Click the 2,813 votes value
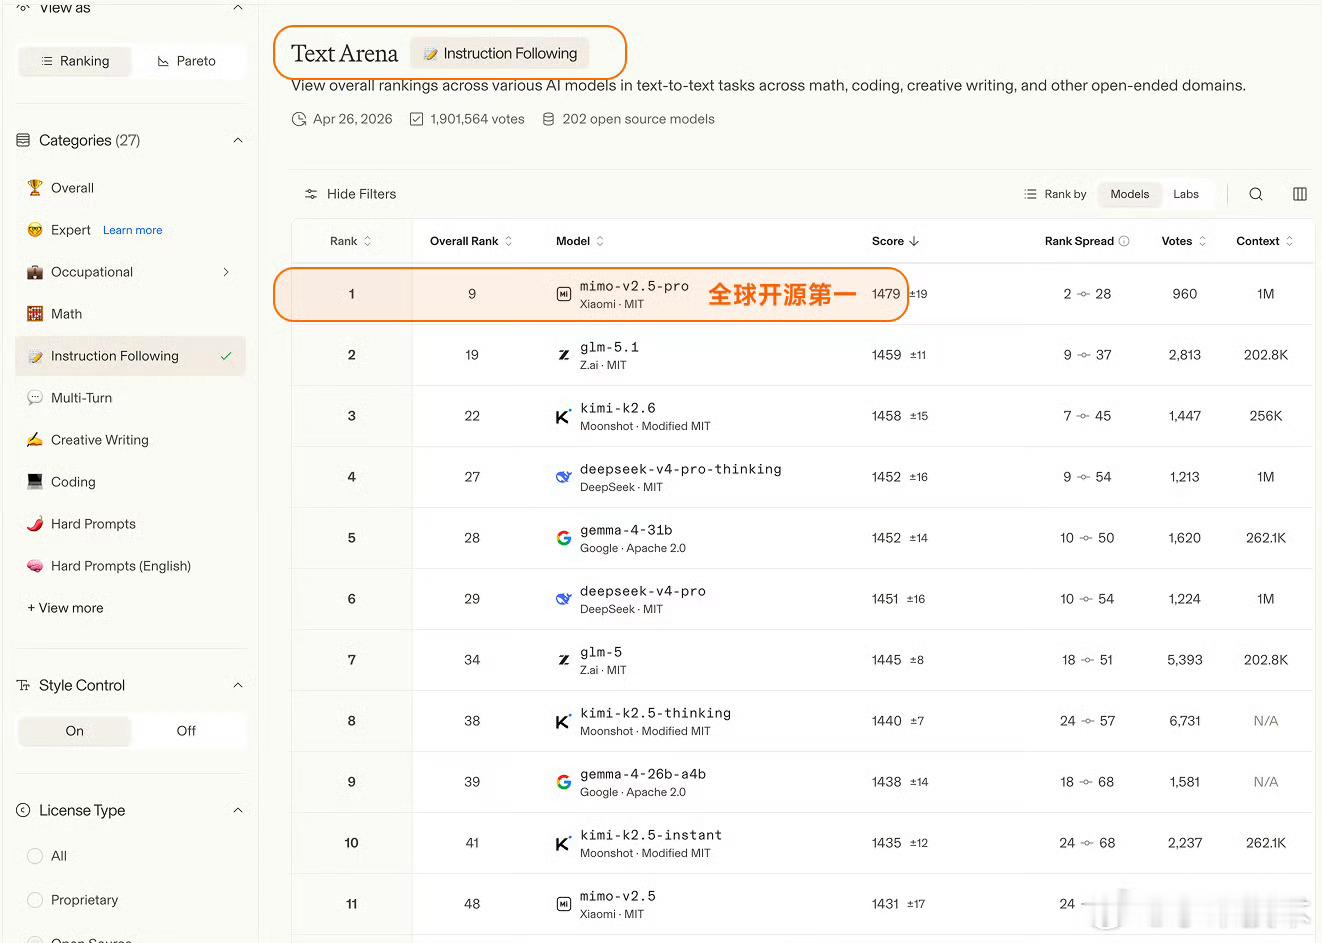 1185,355
